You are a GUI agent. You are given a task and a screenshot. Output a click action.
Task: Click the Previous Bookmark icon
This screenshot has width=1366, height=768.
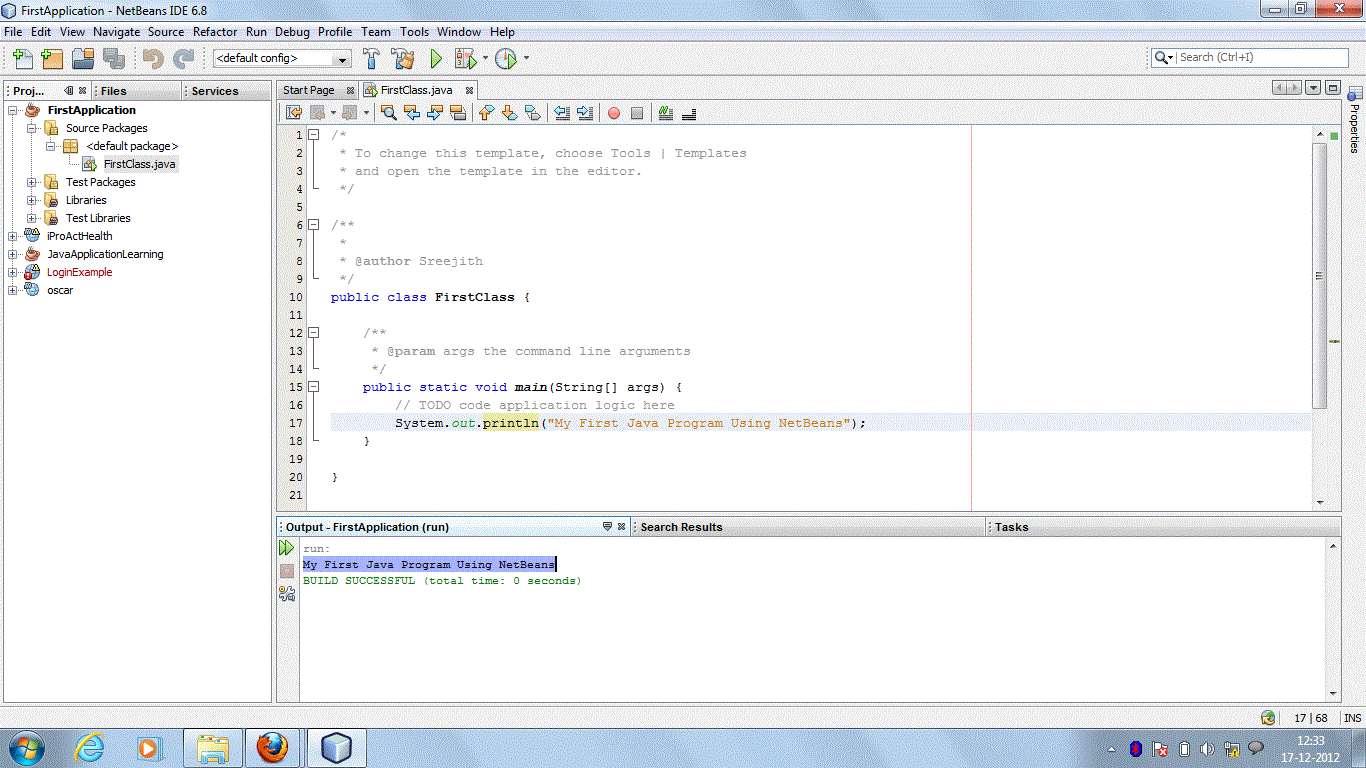point(487,113)
